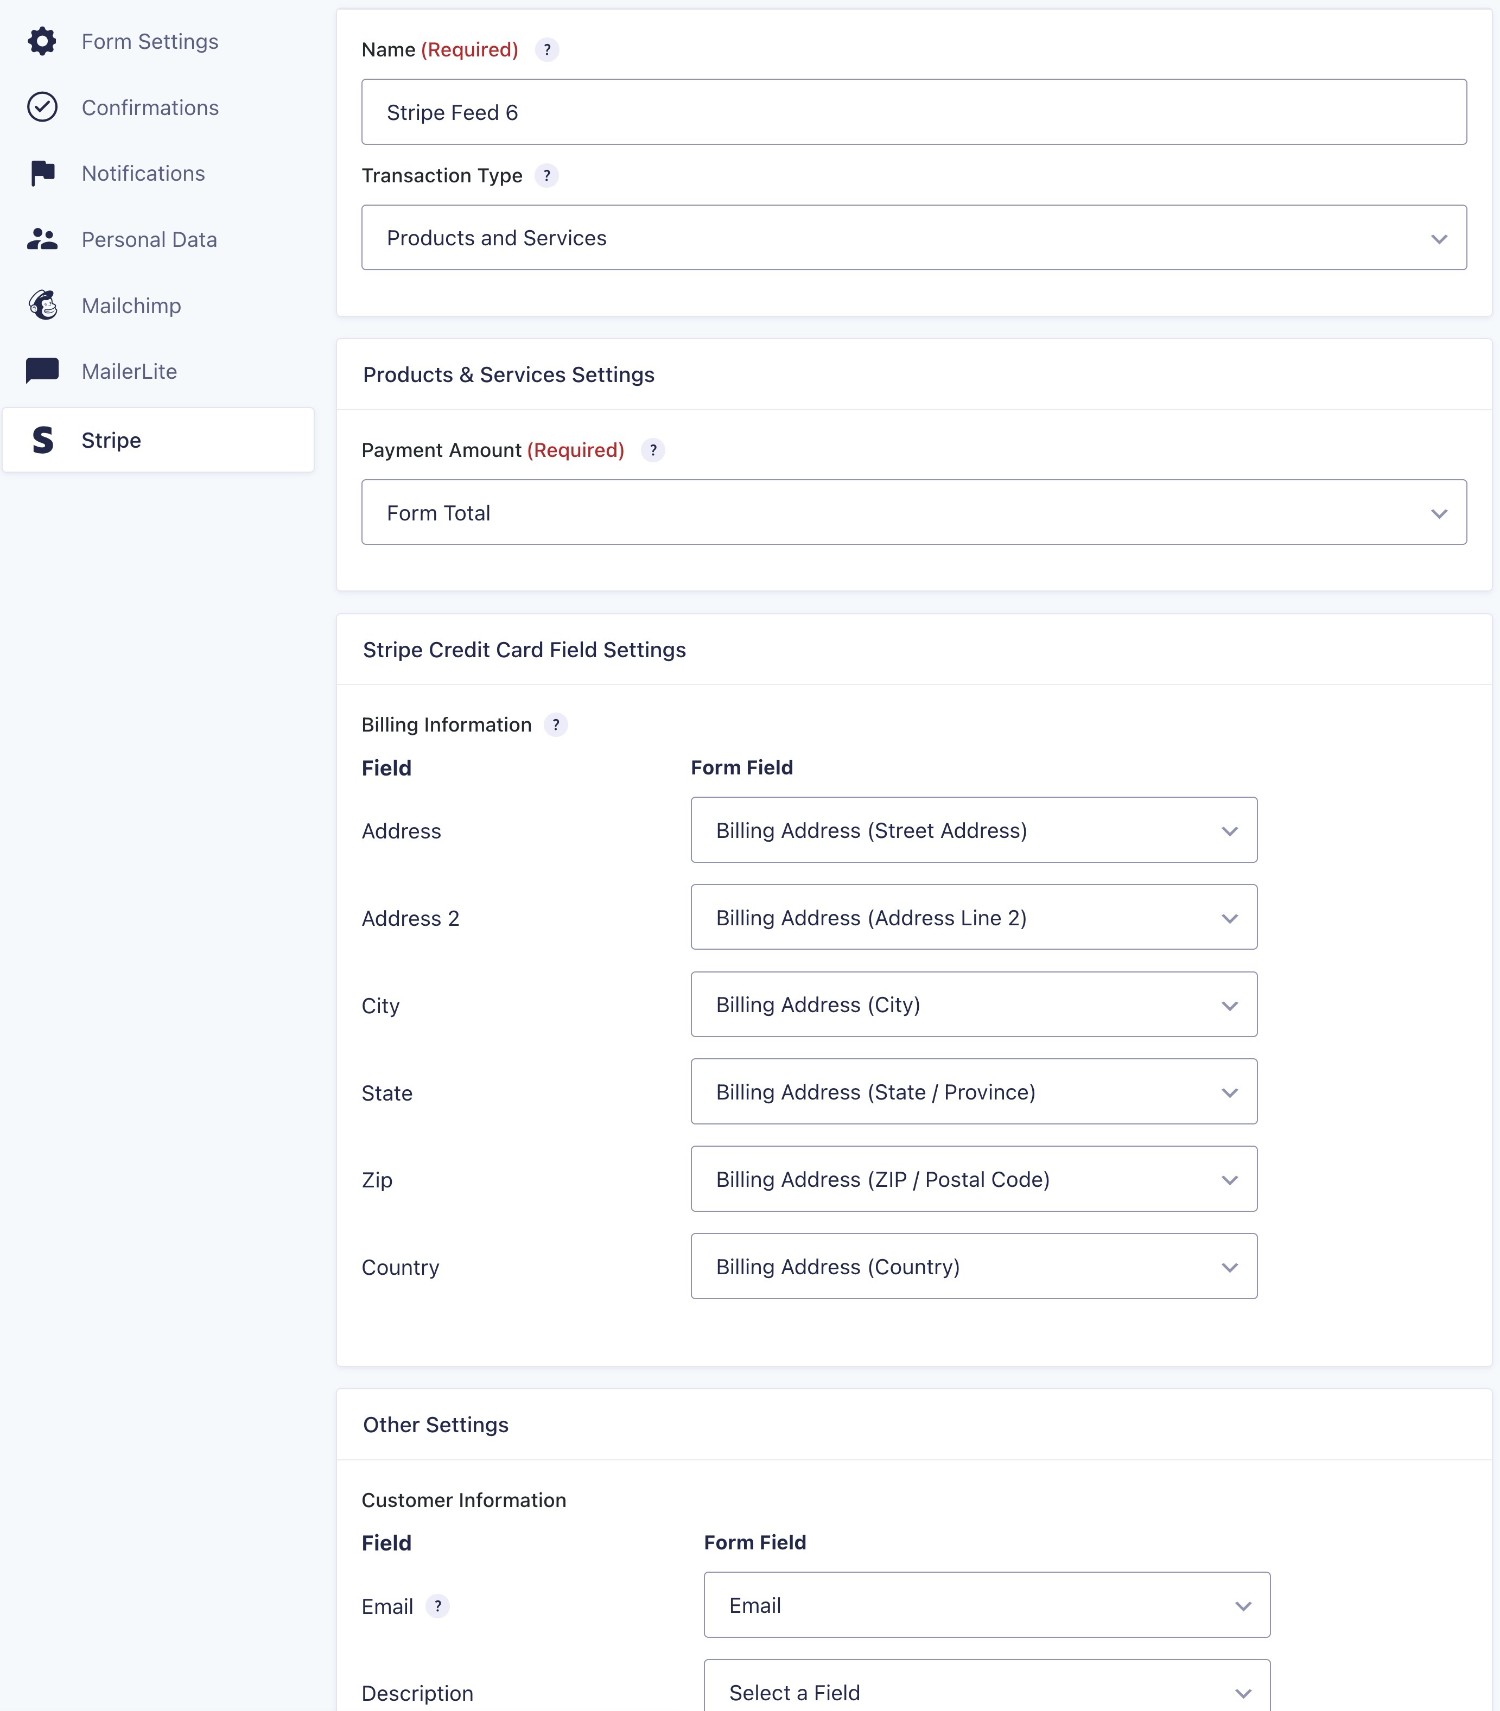Click the Stripe Feed 6 name field
Image resolution: width=1500 pixels, height=1711 pixels.
(914, 112)
